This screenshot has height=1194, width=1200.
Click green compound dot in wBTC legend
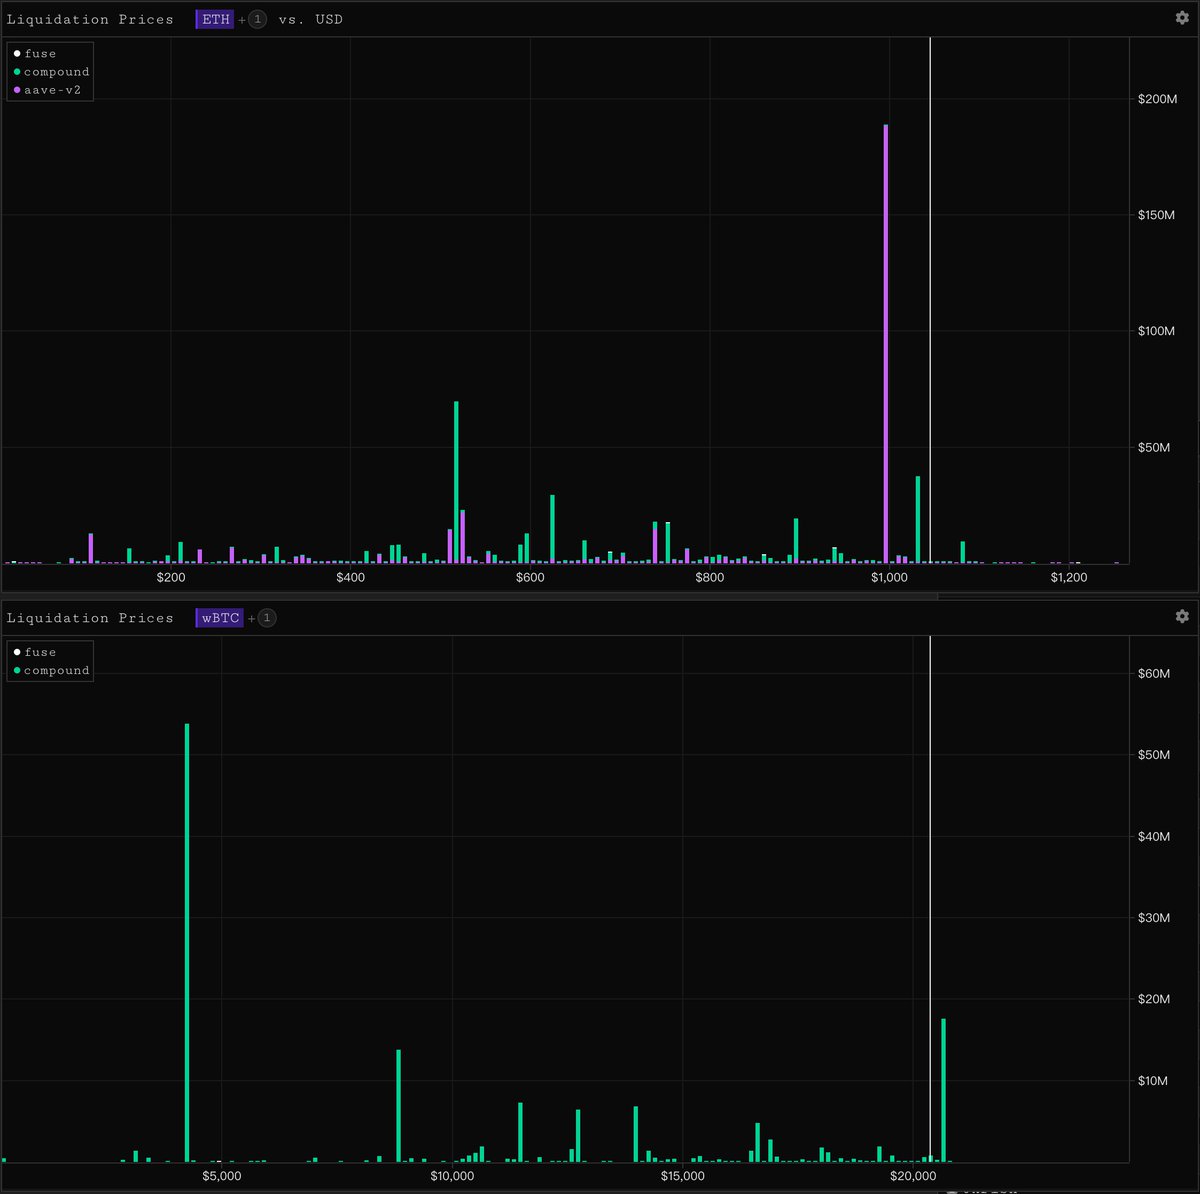(x=17, y=670)
